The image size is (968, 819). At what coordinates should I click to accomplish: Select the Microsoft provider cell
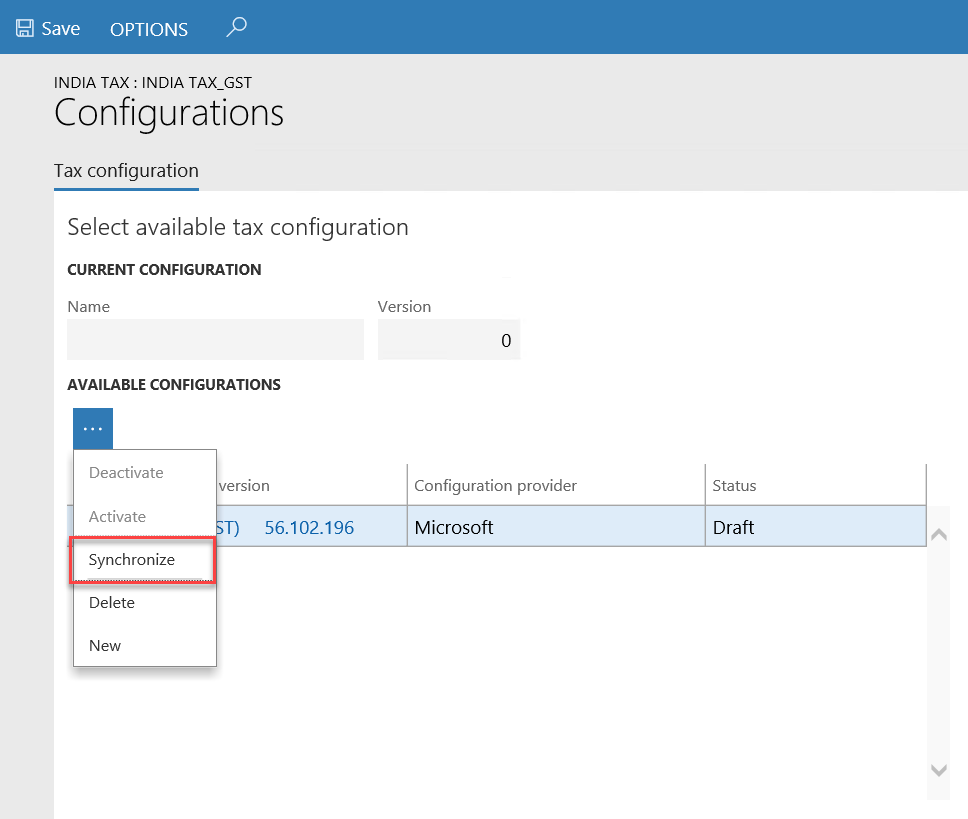556,526
